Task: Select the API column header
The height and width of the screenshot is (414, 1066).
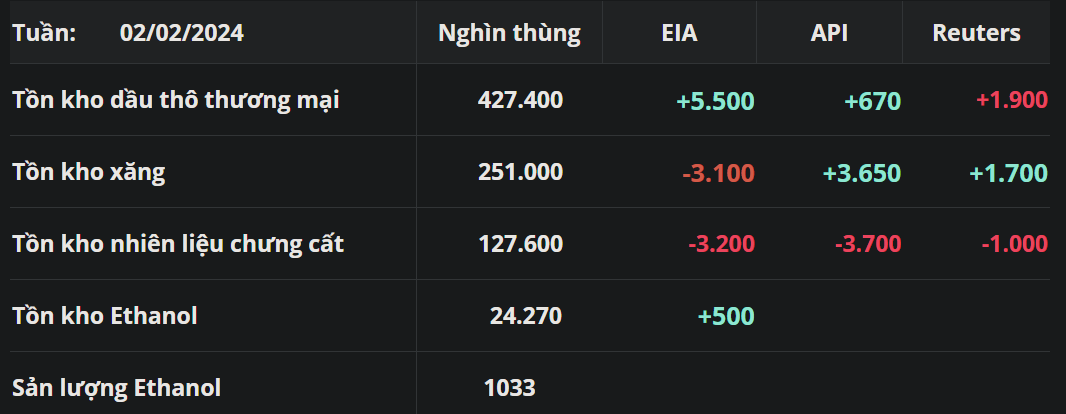Action: (x=829, y=33)
